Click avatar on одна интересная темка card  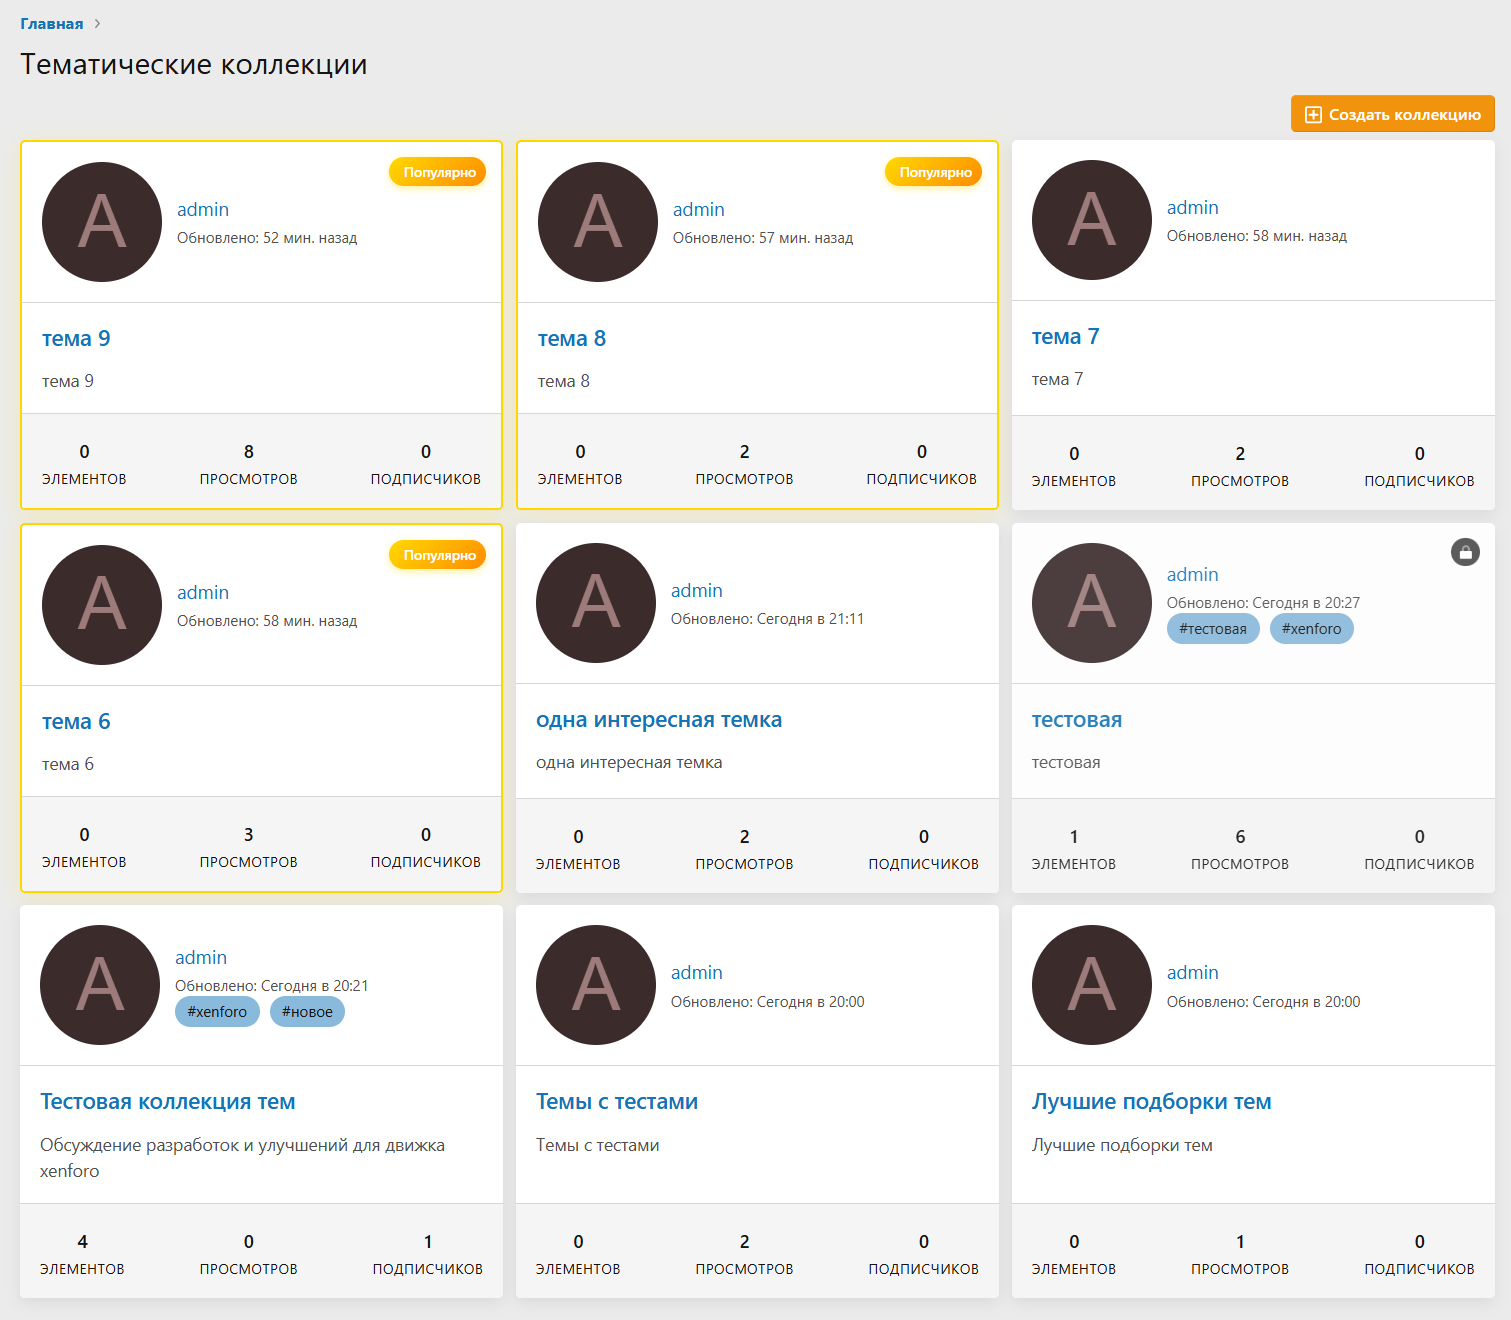(x=596, y=603)
